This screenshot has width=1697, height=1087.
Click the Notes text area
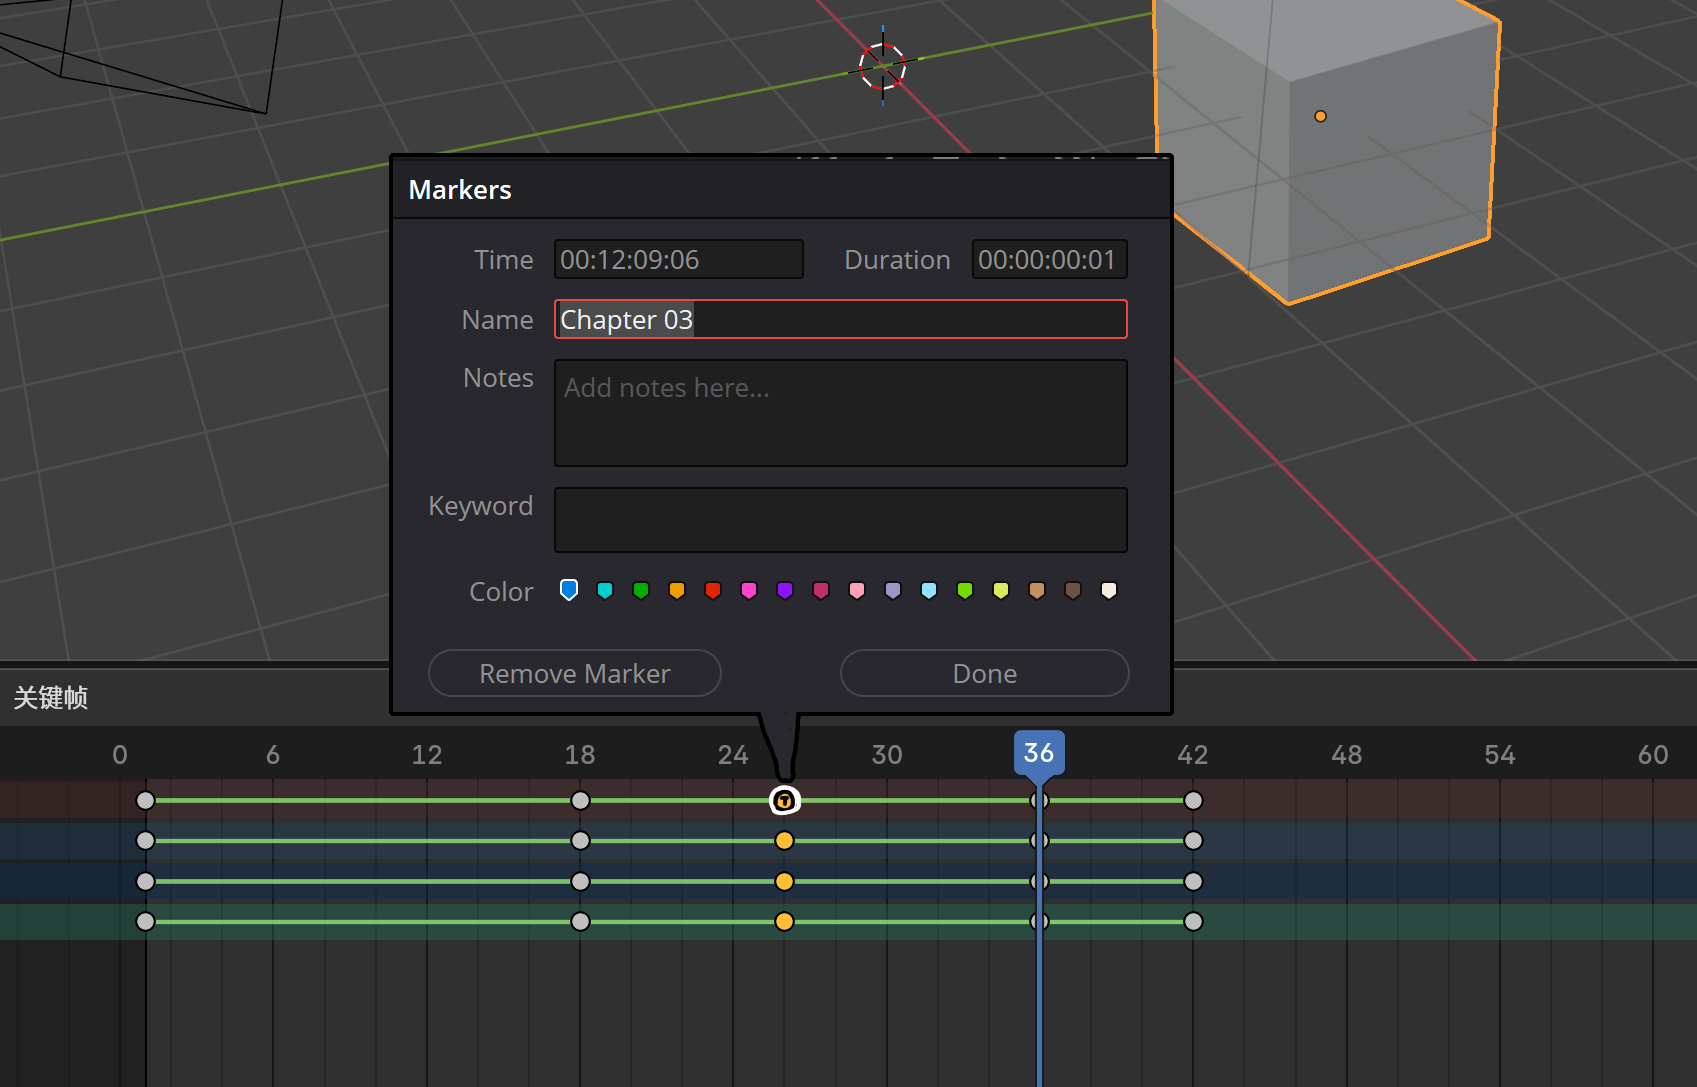click(x=841, y=413)
